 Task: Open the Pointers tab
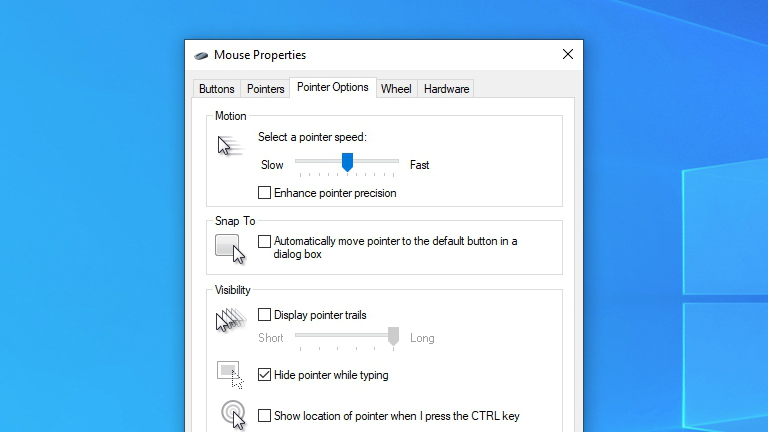[265, 89]
